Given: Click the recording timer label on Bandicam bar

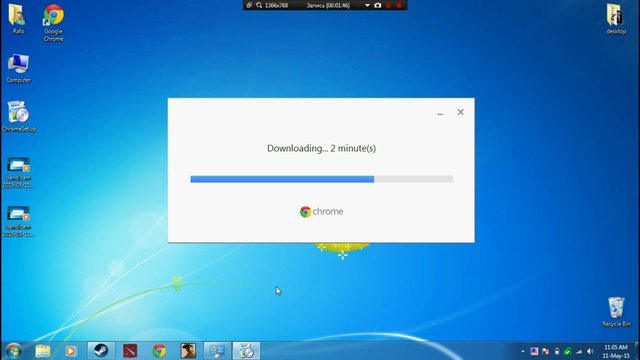Looking at the screenshot, I should tap(328, 5).
